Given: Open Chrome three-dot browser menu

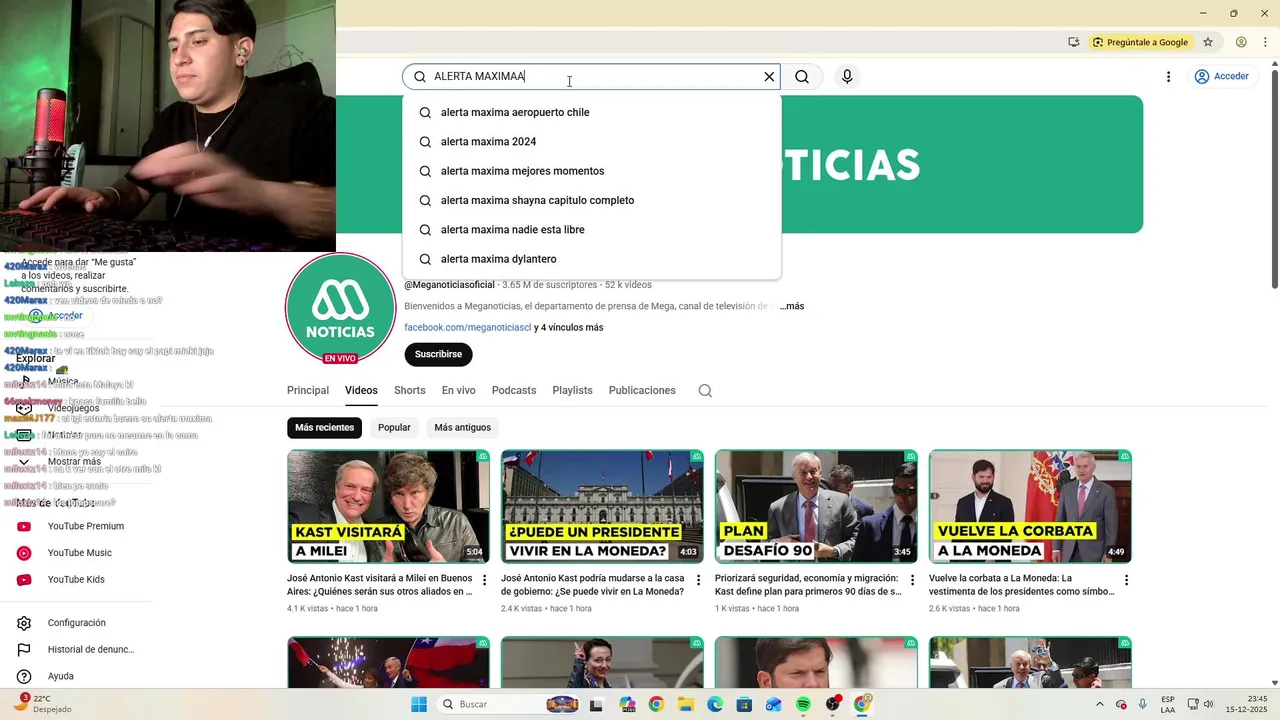Looking at the screenshot, I should (x=1267, y=42).
